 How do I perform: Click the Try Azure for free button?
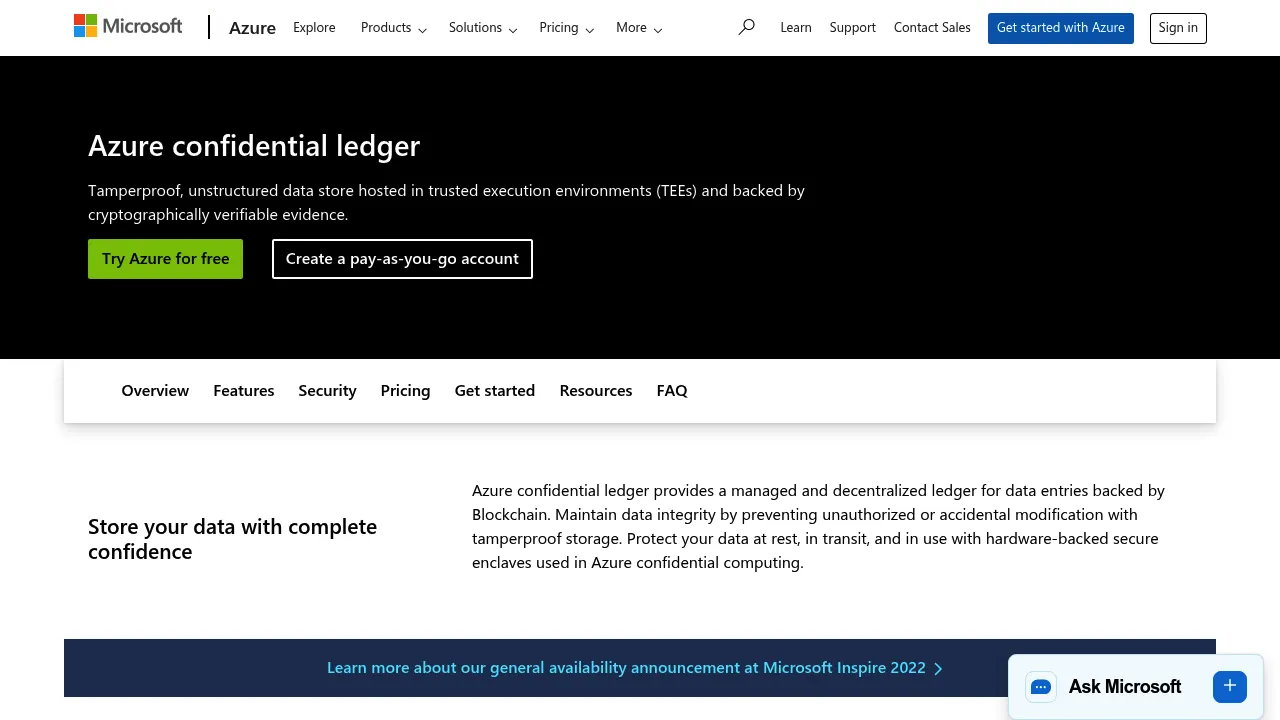coord(166,259)
